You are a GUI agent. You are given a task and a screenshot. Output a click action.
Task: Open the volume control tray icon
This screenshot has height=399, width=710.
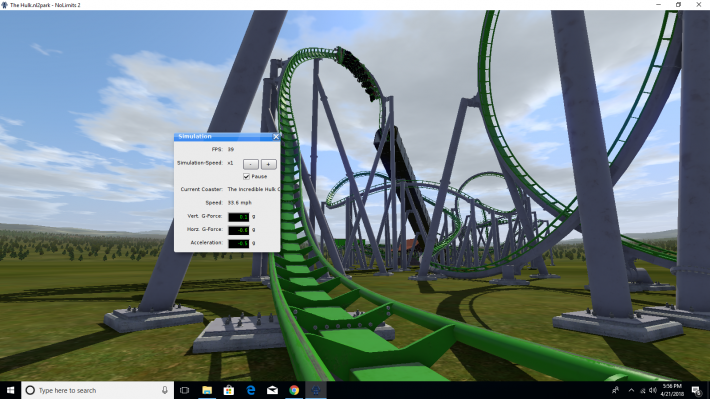coord(652,390)
